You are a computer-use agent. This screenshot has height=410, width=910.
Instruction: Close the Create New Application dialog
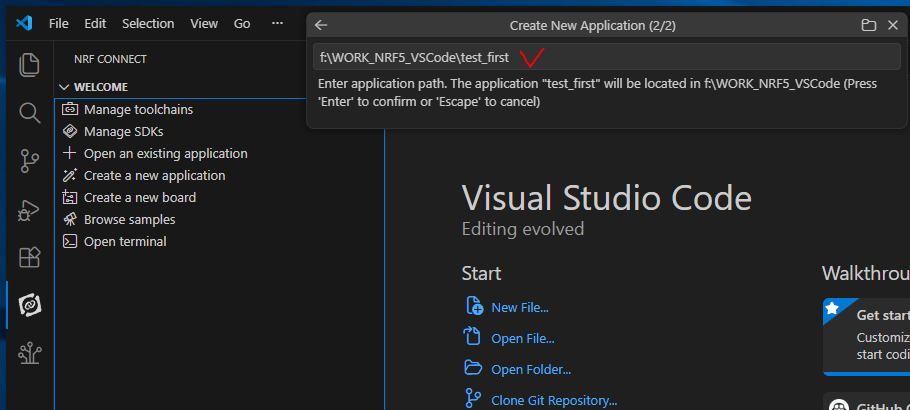point(893,25)
